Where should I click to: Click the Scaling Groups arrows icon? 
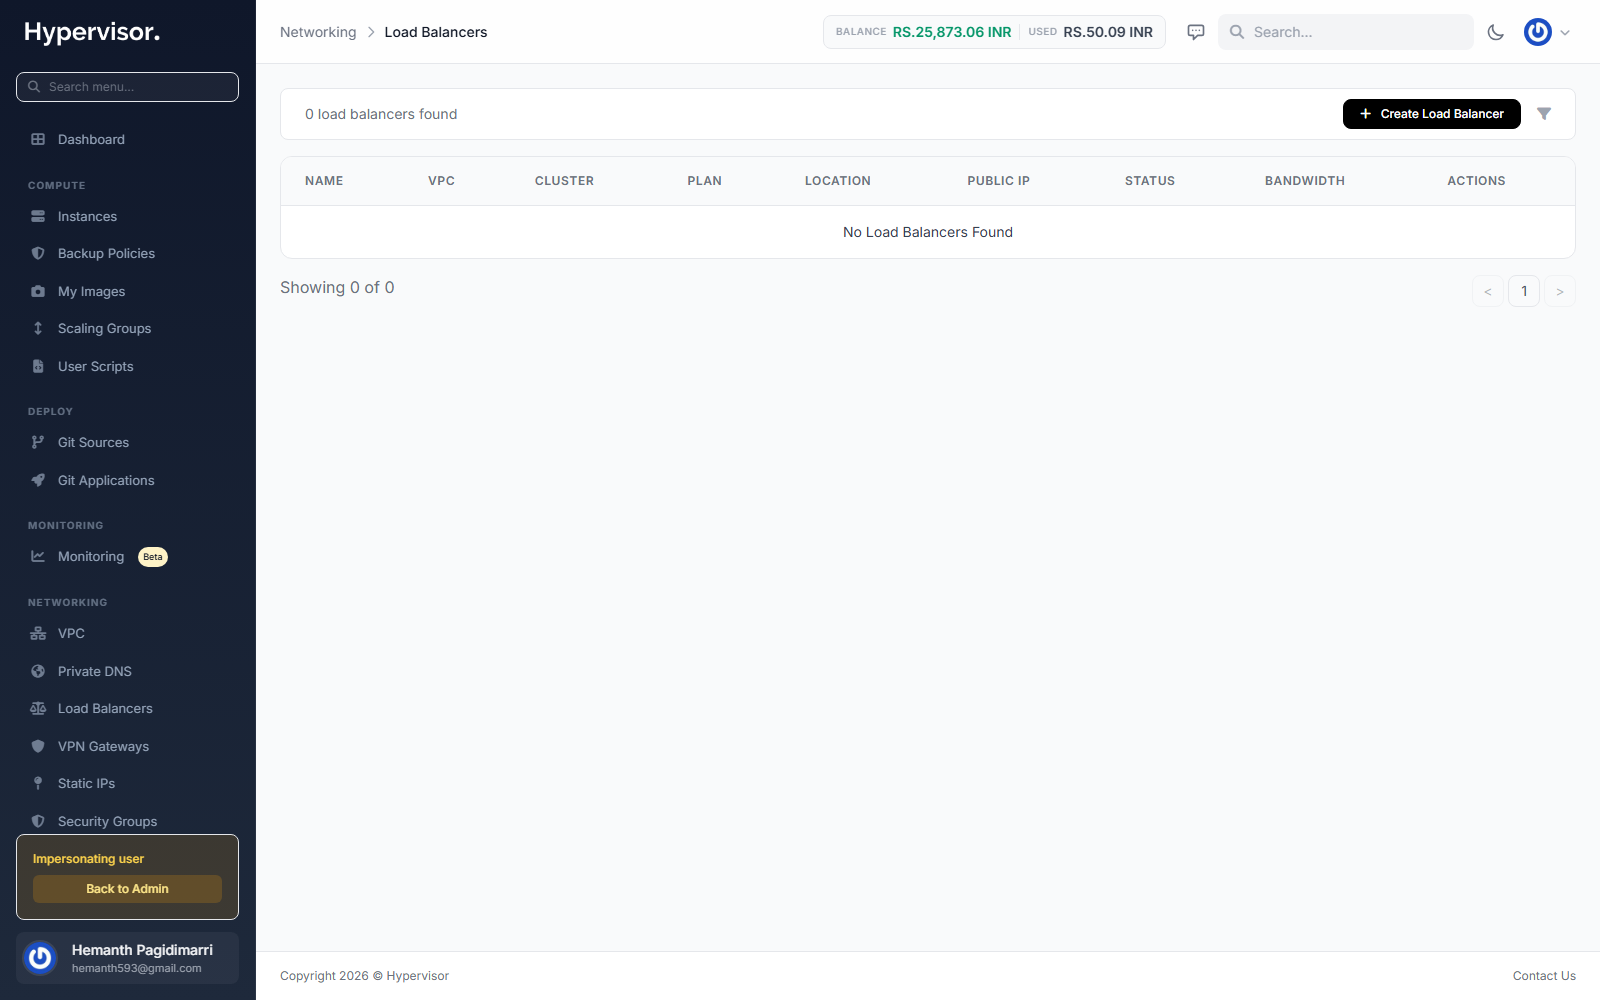pos(38,328)
